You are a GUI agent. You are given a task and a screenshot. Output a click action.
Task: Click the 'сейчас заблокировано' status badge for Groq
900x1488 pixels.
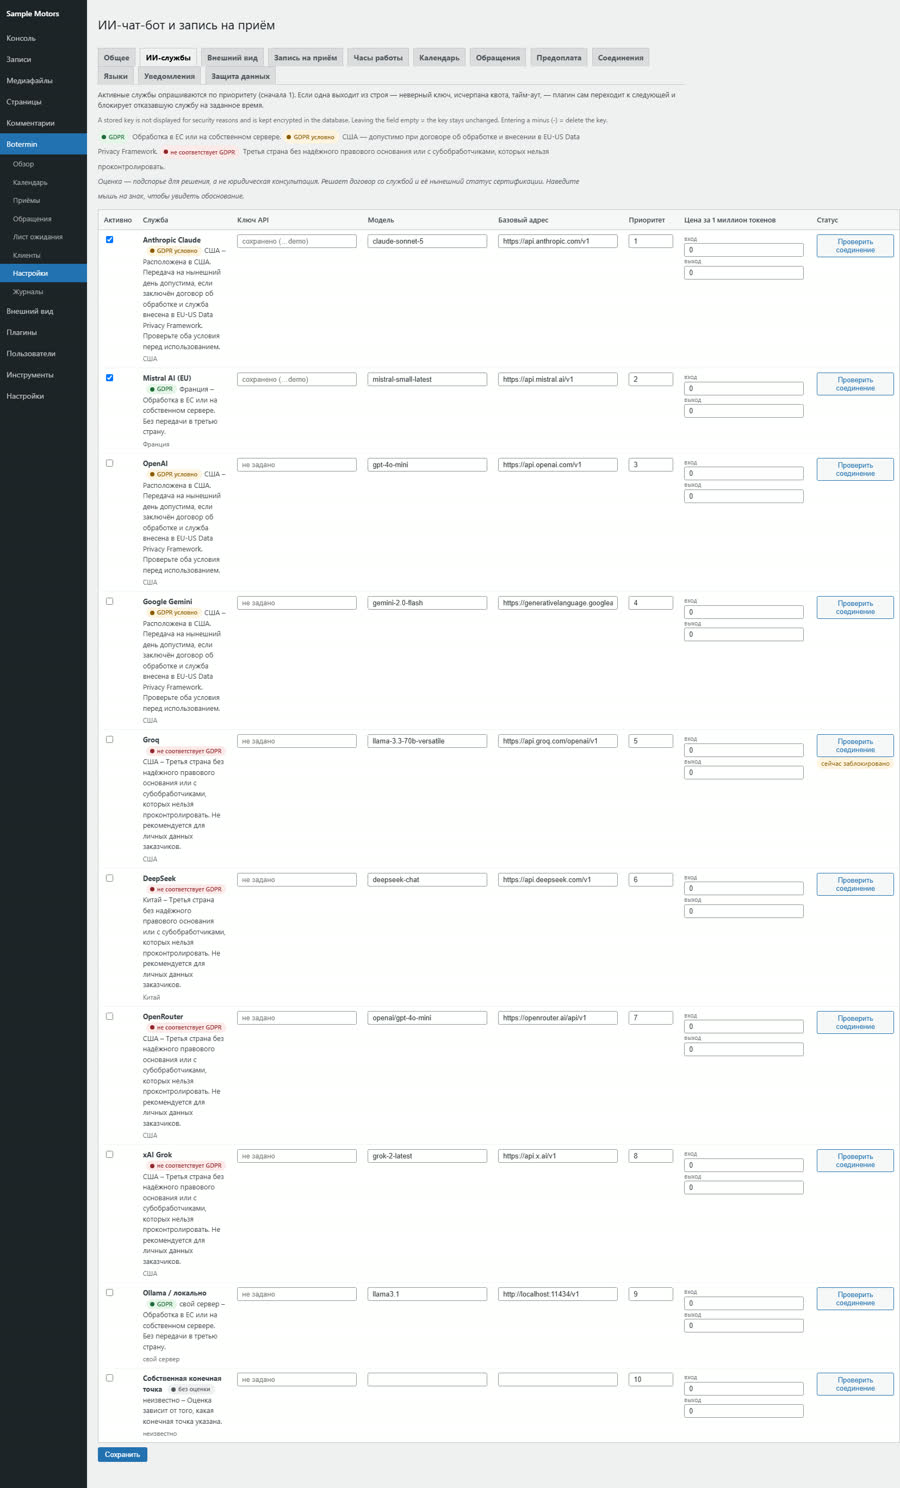click(855, 764)
